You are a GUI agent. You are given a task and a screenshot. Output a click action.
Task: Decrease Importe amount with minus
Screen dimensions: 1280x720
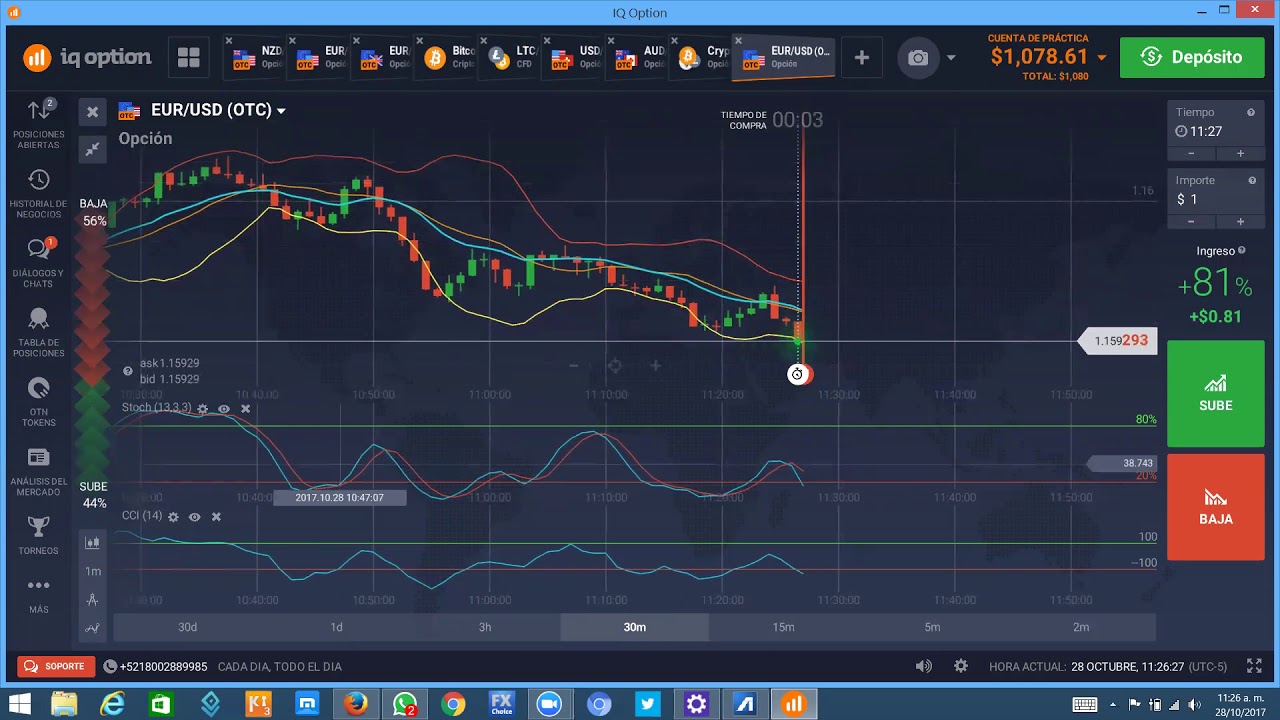pos(1191,221)
